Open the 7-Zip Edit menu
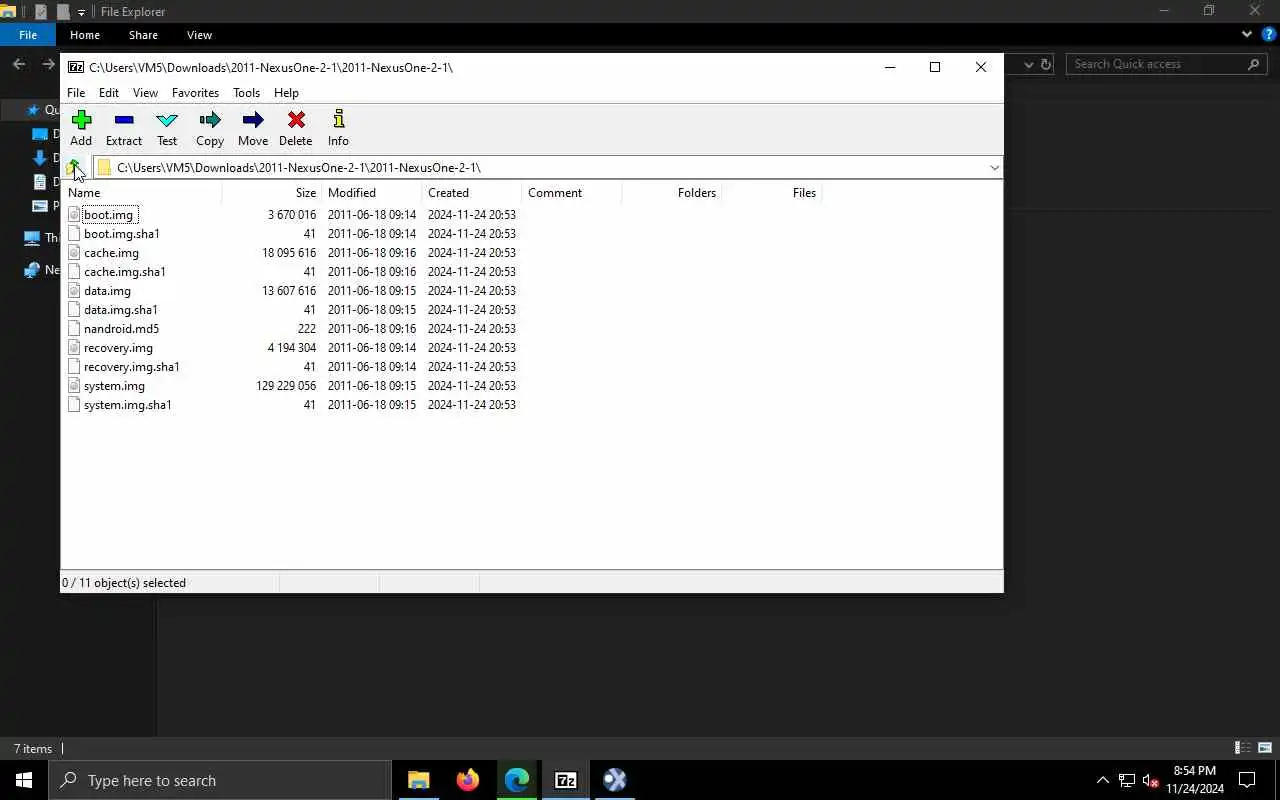Image resolution: width=1280 pixels, height=800 pixels. 109,93
